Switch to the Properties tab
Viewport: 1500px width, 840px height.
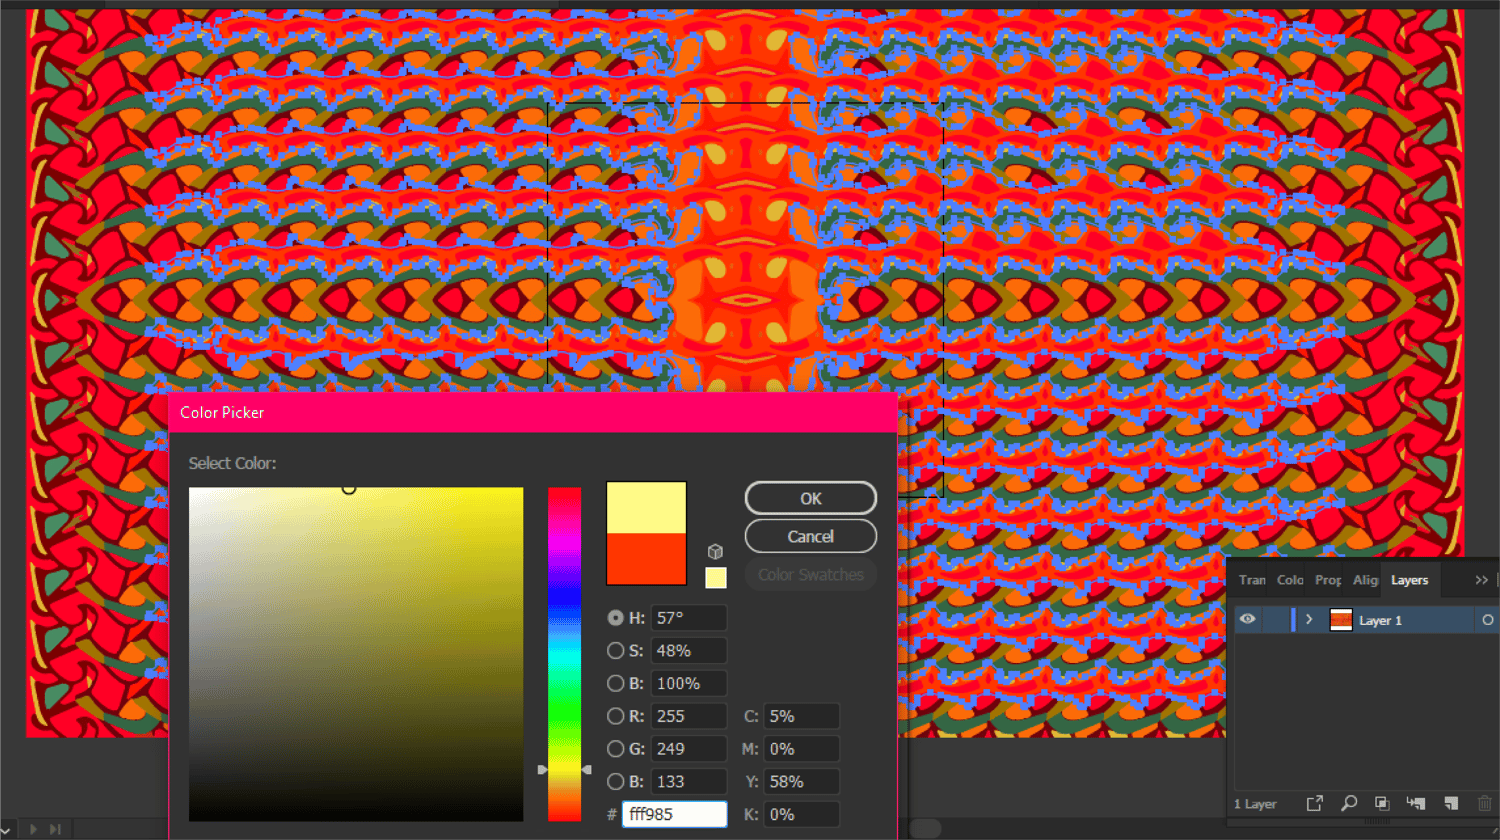coord(1327,580)
